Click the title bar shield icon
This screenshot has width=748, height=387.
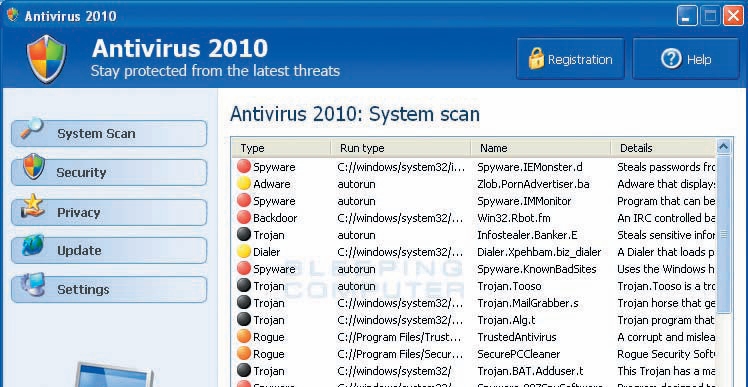tap(12, 15)
